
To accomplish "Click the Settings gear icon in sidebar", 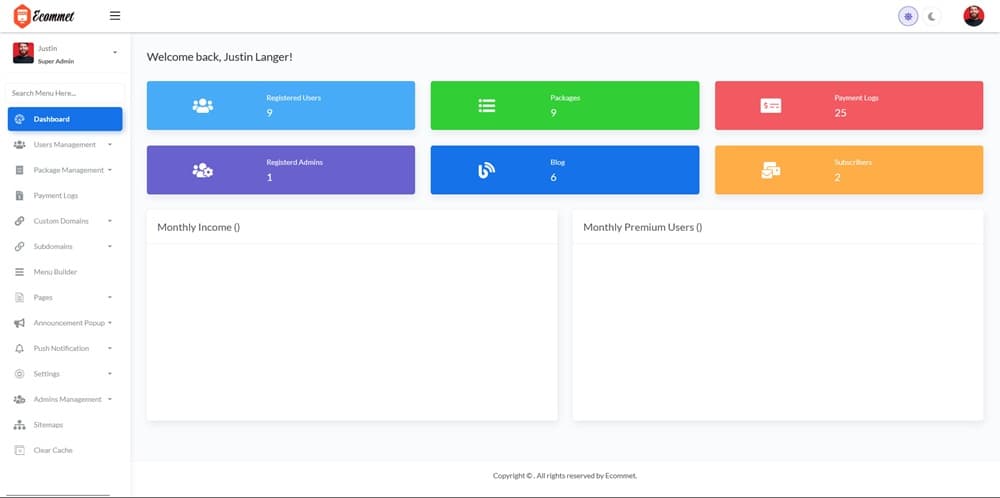I will [x=20, y=374].
